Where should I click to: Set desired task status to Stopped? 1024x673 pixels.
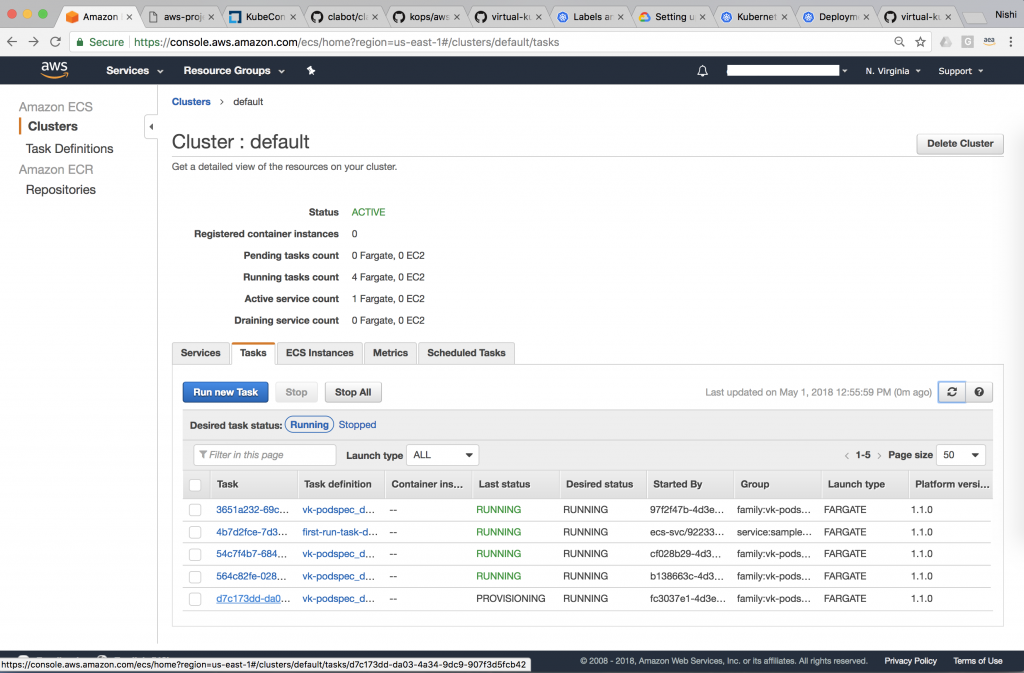click(x=357, y=424)
